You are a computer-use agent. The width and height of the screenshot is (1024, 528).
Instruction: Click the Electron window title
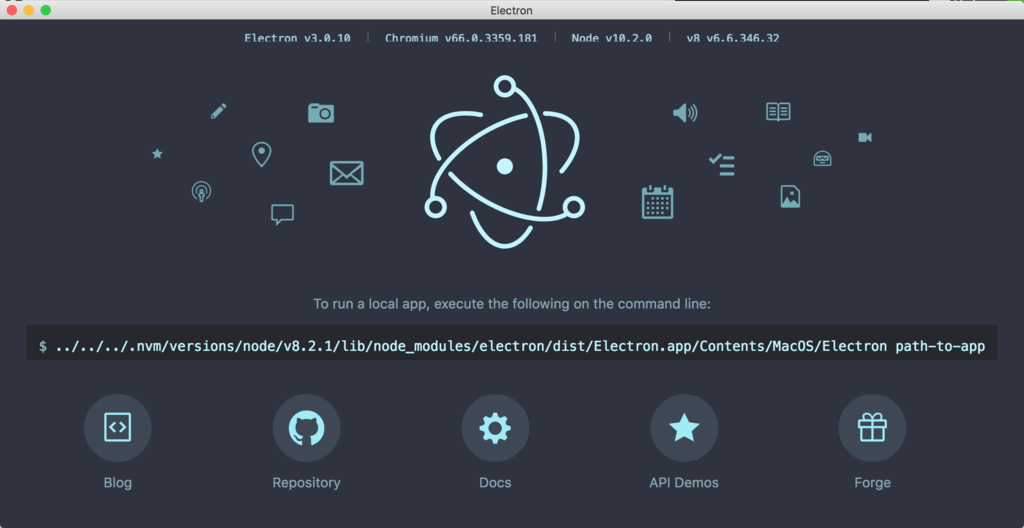(511, 10)
